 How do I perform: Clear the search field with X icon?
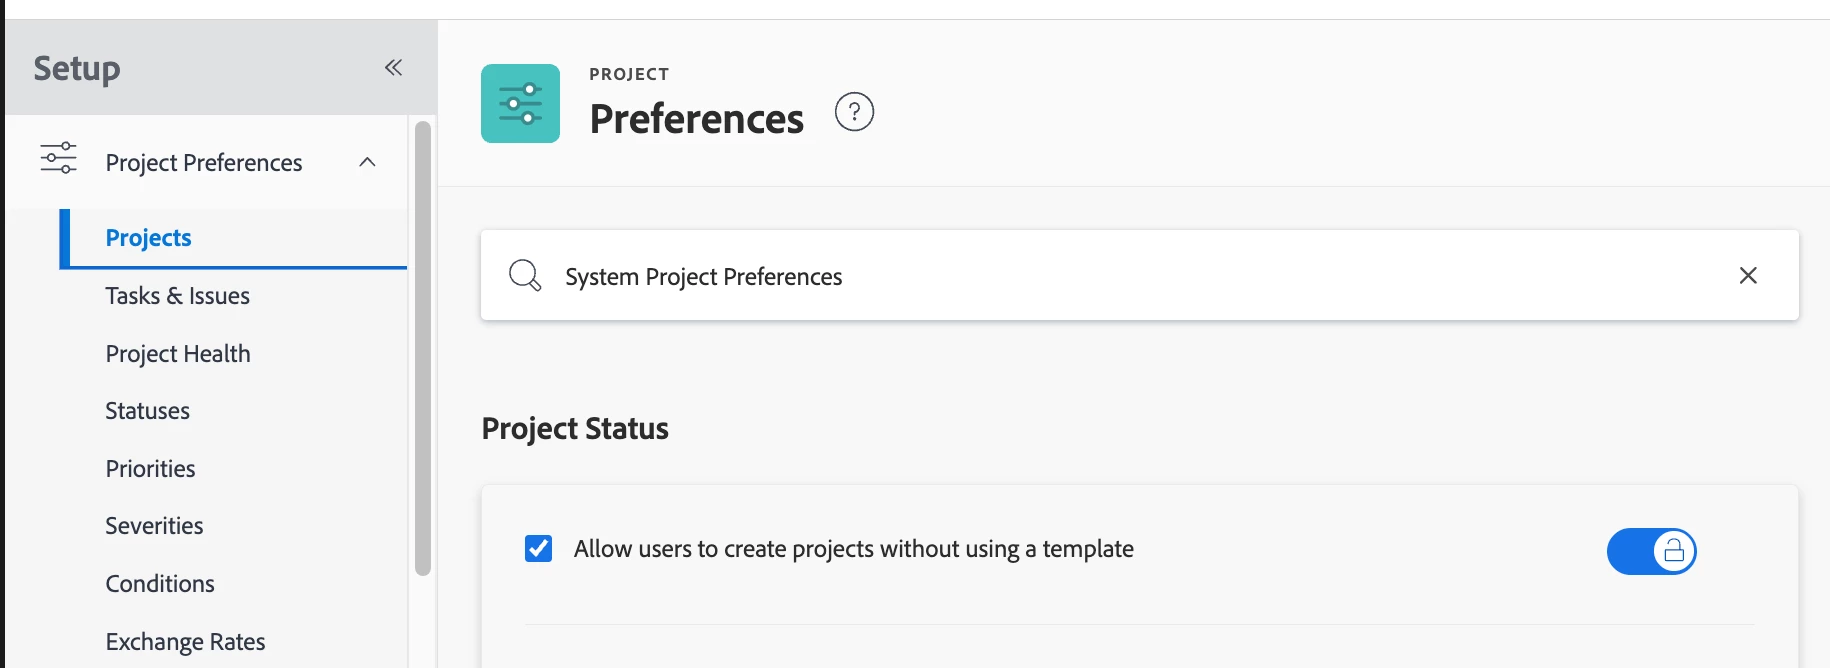click(x=1748, y=275)
